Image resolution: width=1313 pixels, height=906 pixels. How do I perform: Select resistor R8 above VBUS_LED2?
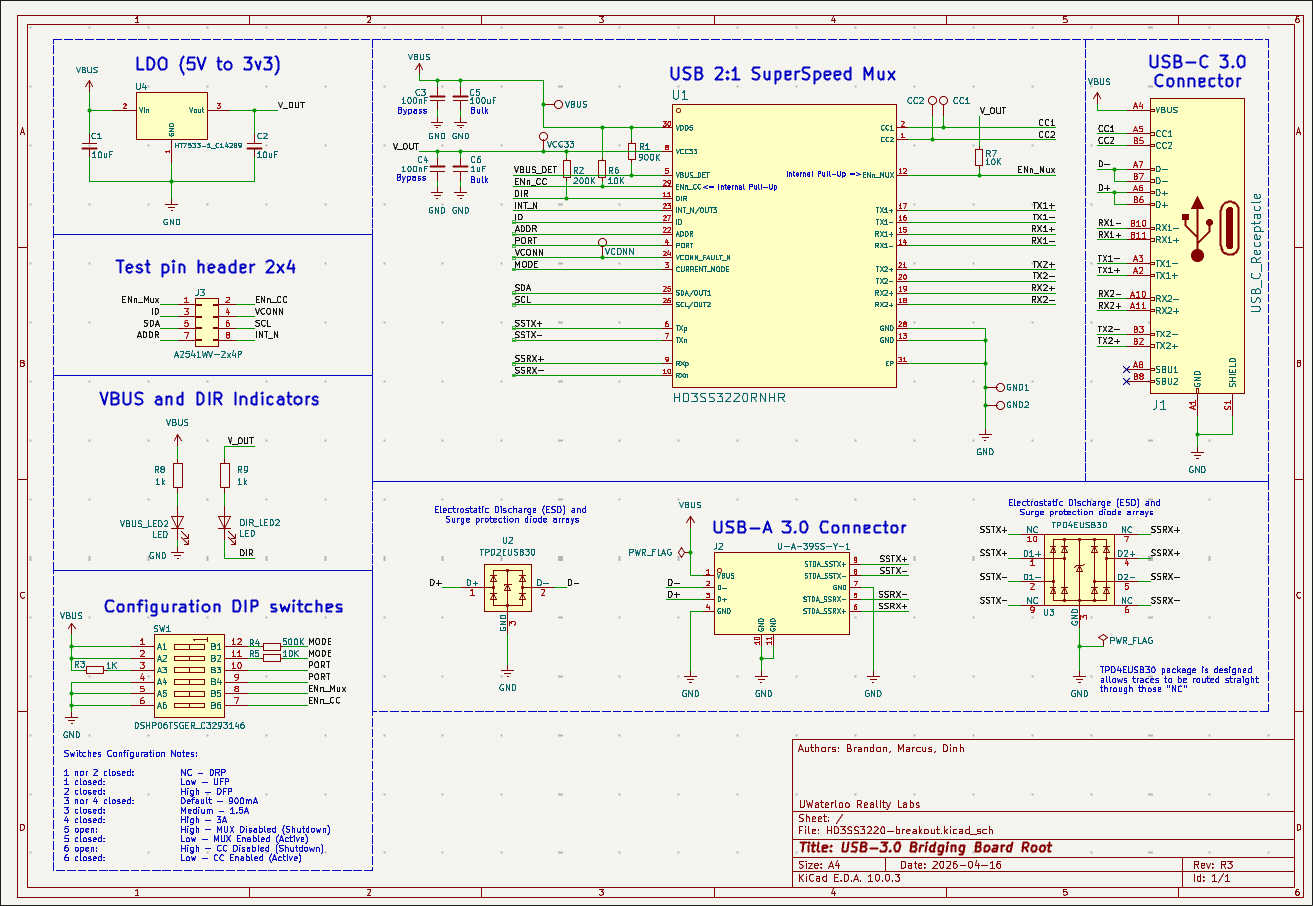pos(177,475)
